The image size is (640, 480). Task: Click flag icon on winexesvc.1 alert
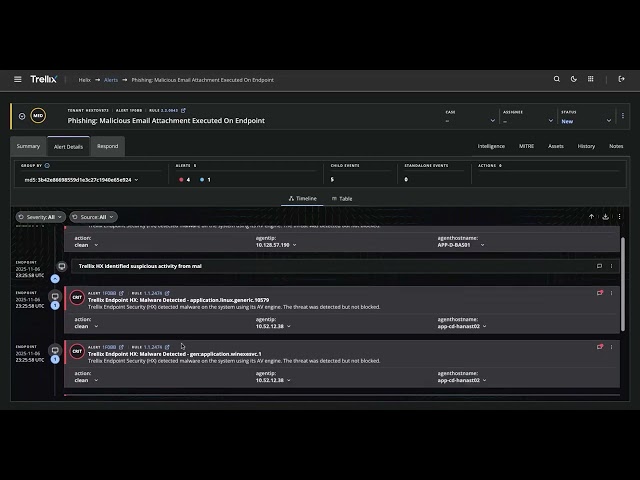600,347
